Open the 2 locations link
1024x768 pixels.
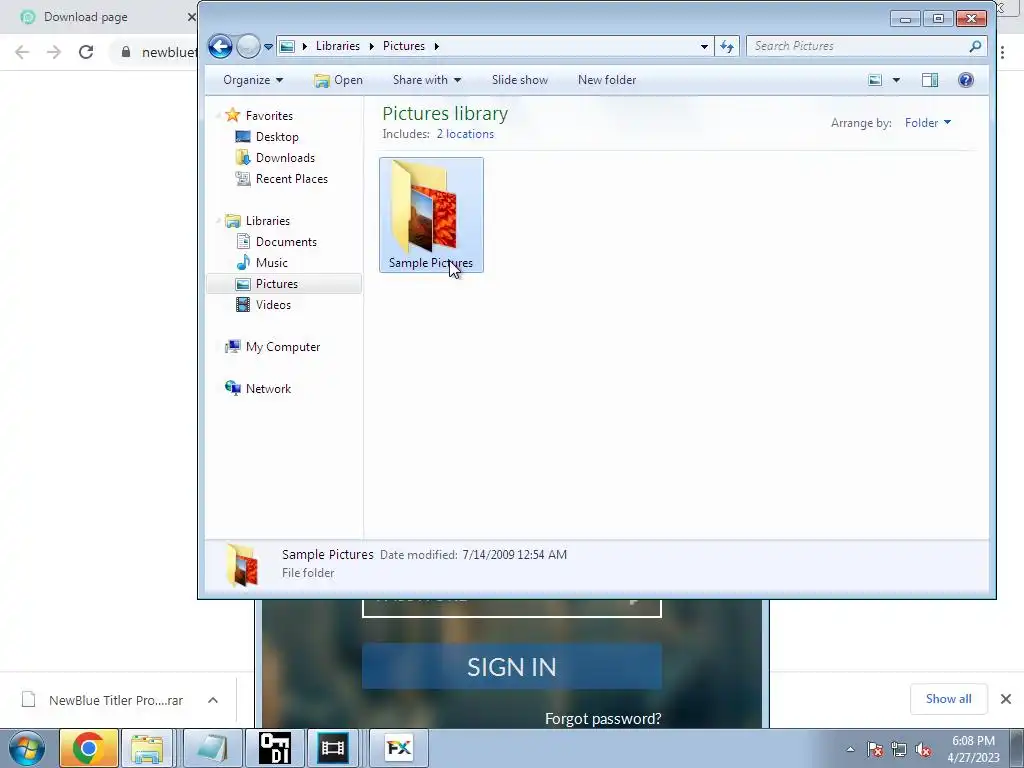[465, 134]
